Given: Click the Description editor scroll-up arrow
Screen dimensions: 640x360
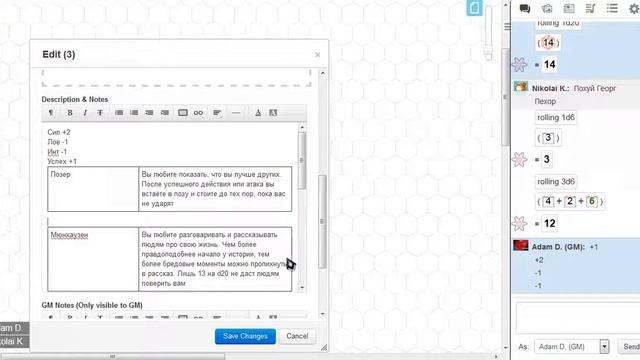Looking at the screenshot, I should tap(302, 127).
